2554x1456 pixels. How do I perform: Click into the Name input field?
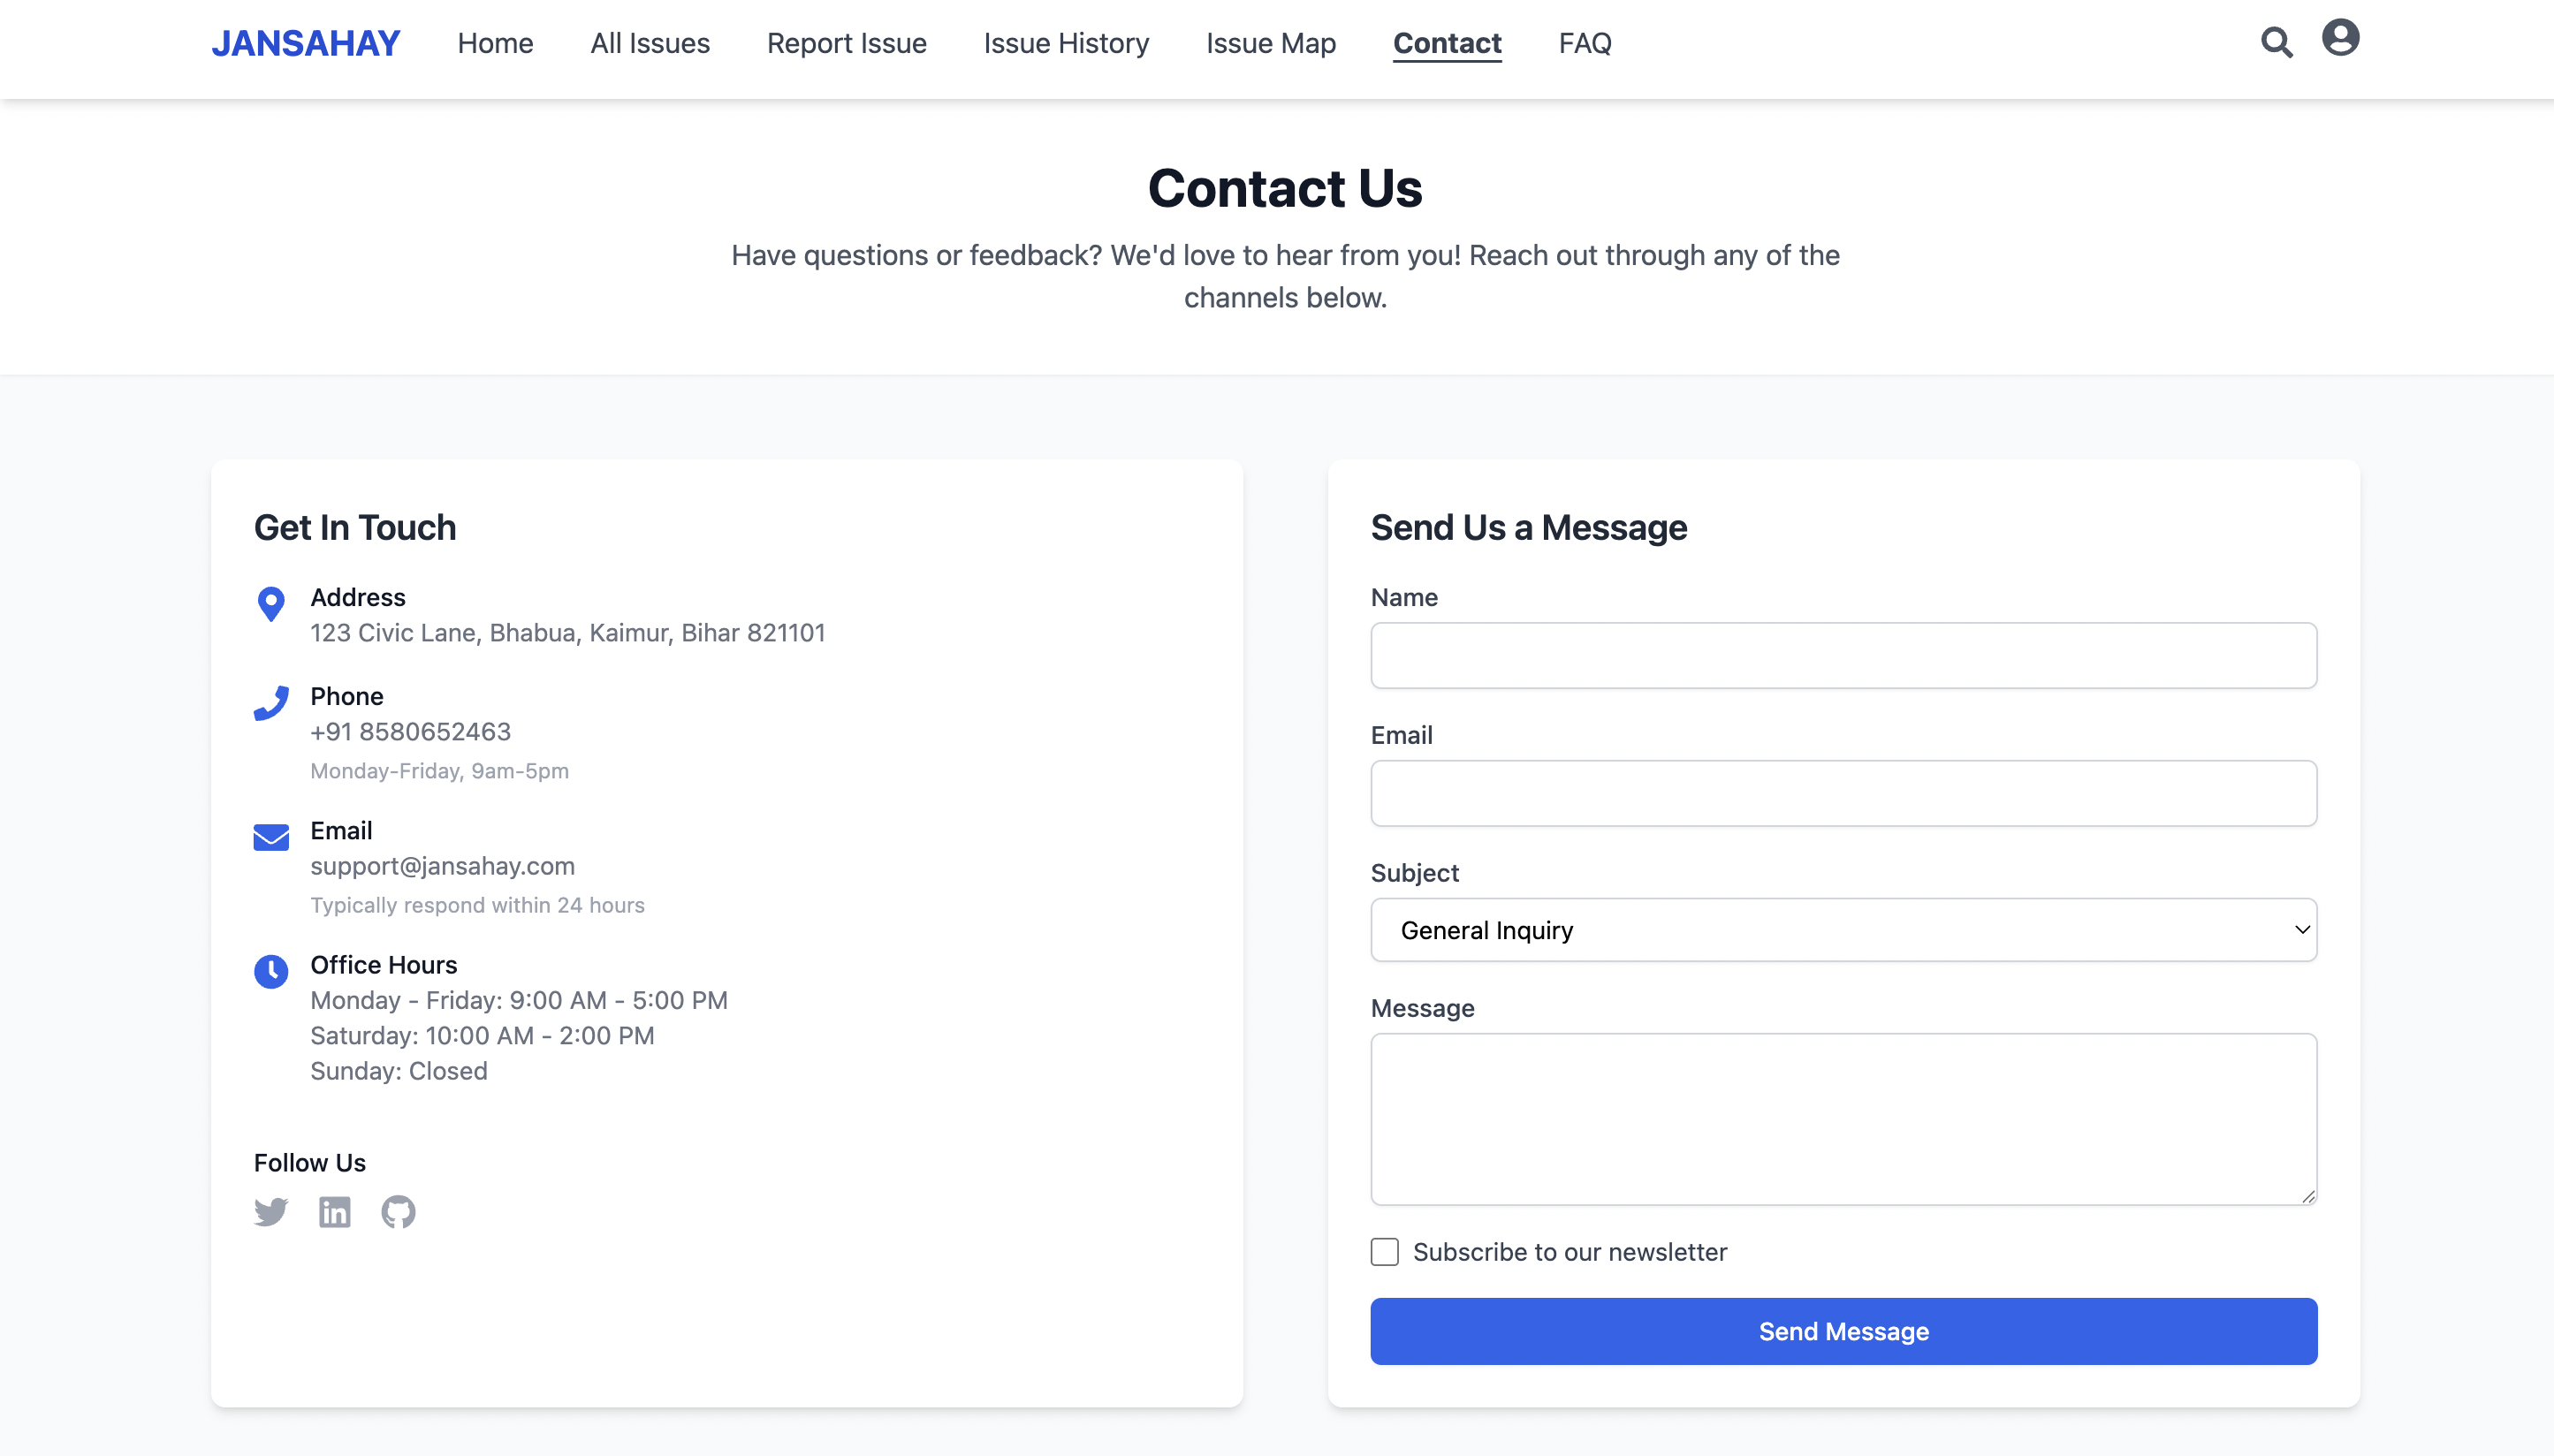[x=1843, y=655]
